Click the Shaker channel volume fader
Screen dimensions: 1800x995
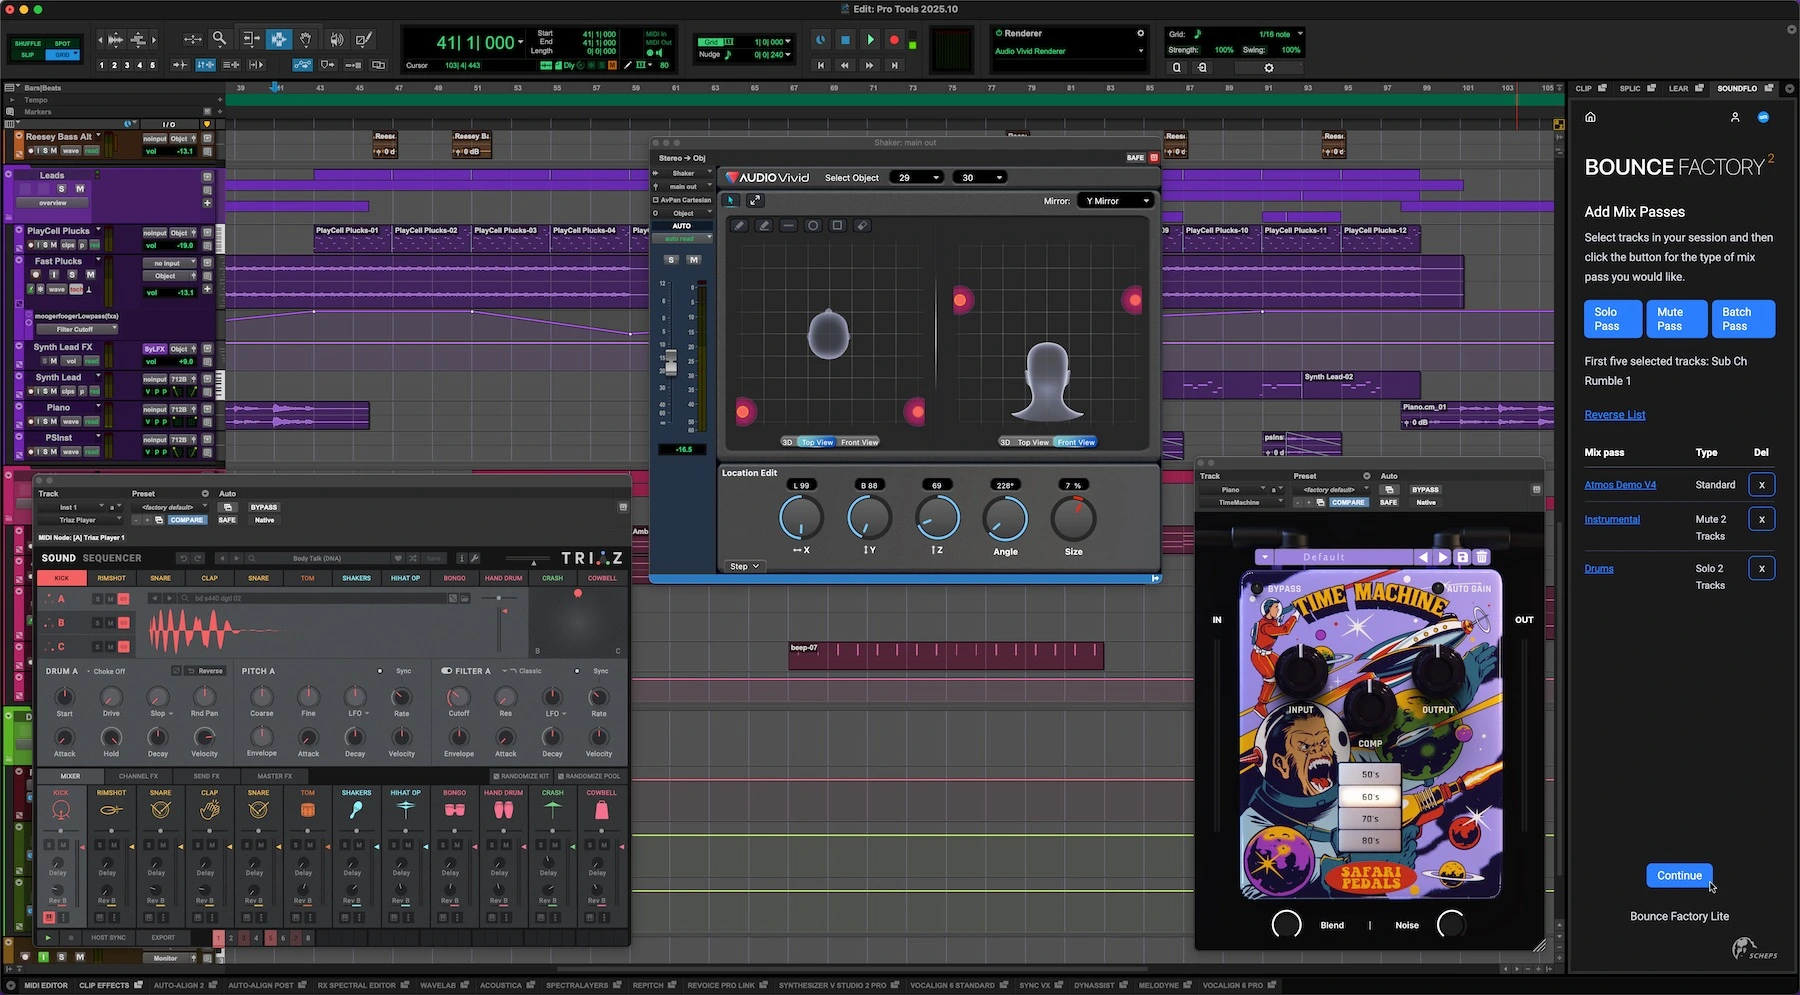point(671,362)
